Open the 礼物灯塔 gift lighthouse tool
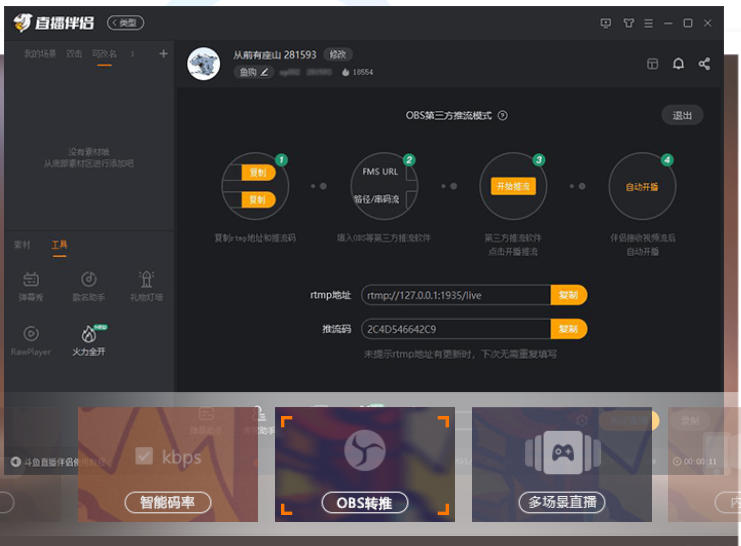The image size is (741, 546). [146, 286]
